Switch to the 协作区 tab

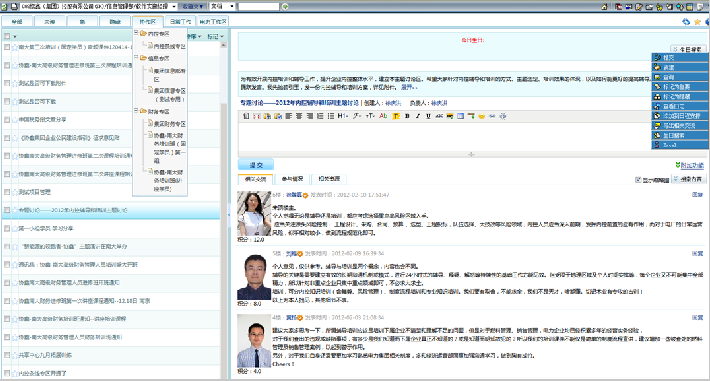point(148,21)
